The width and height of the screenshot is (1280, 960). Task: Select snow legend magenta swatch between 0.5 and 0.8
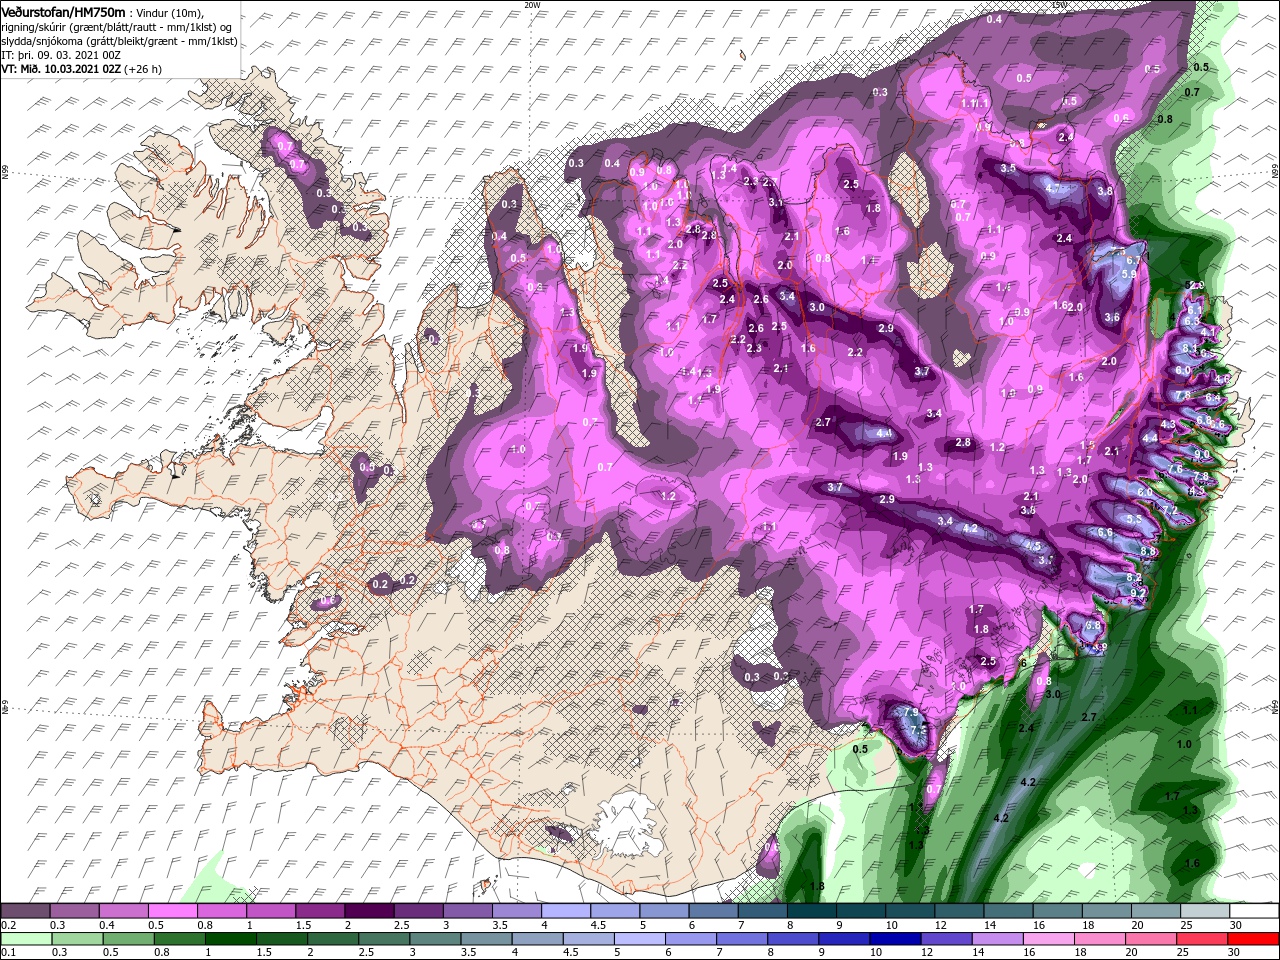tap(171, 911)
